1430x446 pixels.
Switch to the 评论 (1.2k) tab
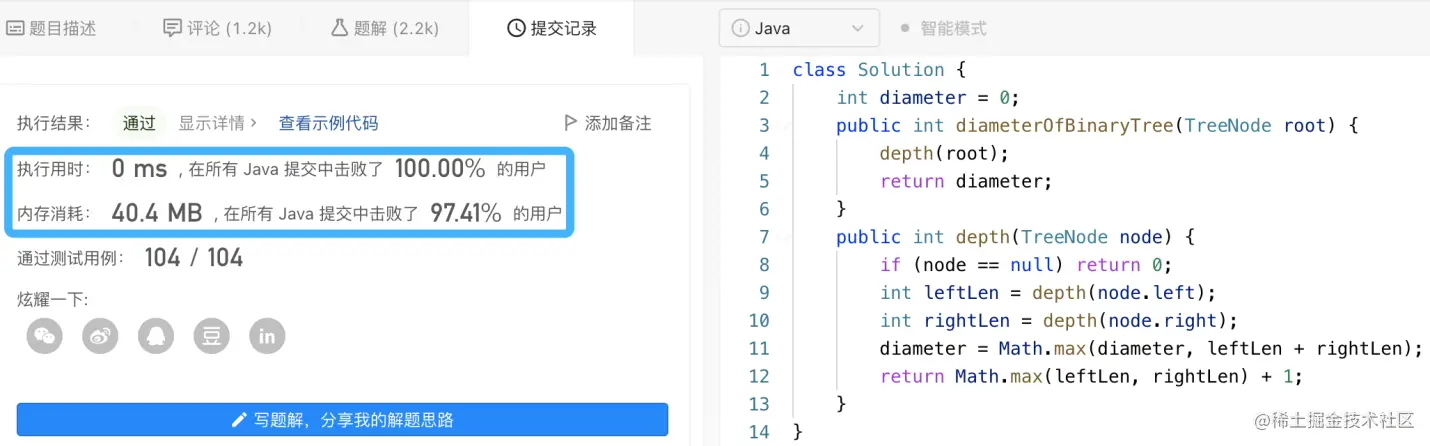(218, 28)
